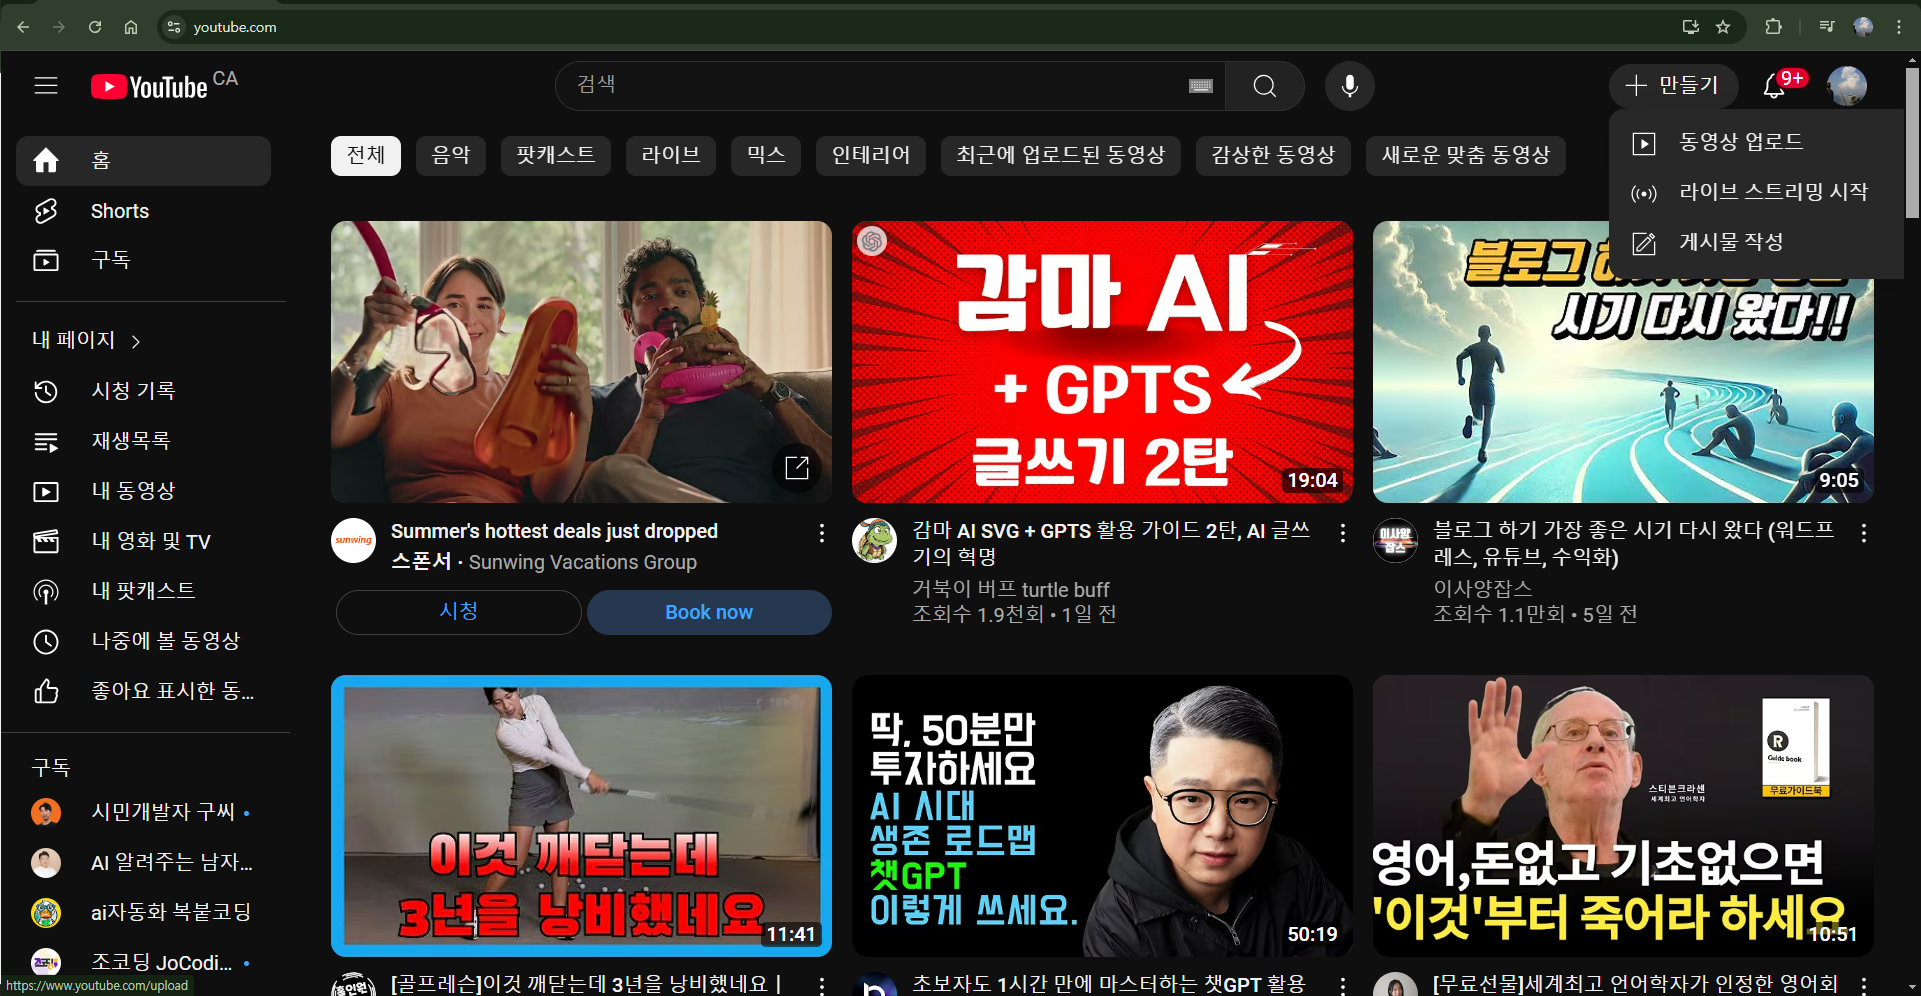
Task: Select the 음악 filter chip
Action: coord(450,155)
